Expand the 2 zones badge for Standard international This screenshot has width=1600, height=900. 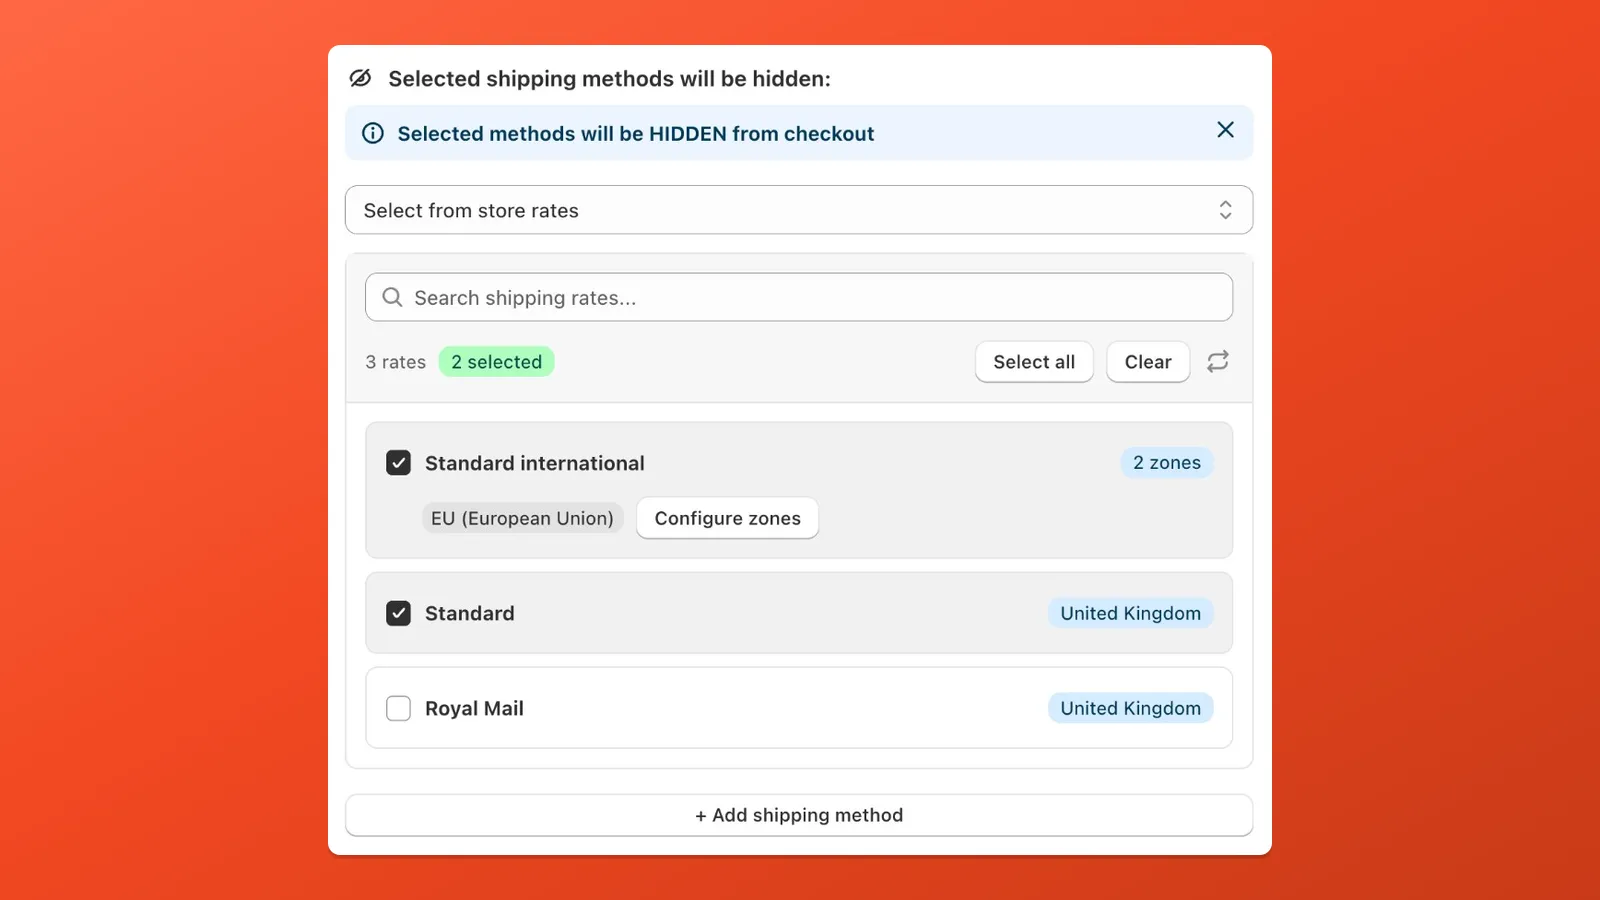(1167, 462)
